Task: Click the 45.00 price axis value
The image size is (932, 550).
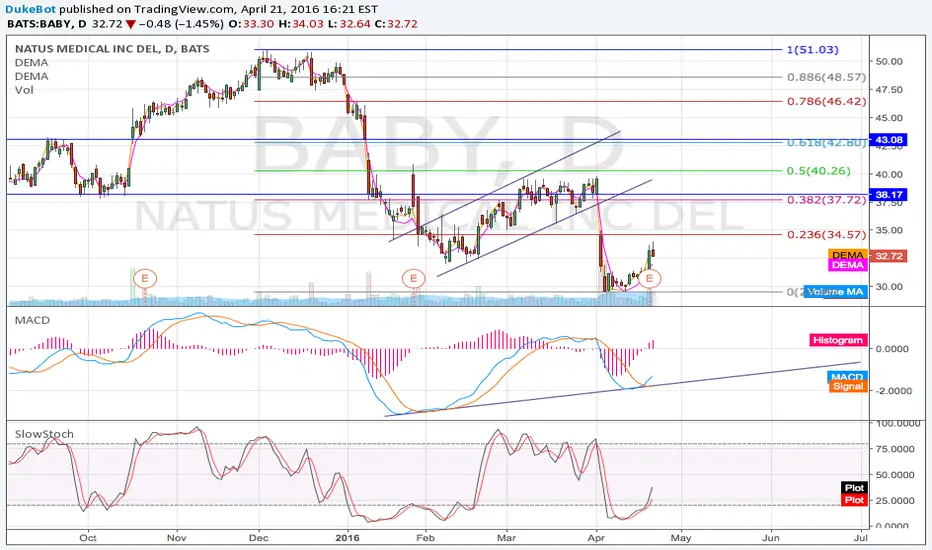Action: pyautogui.click(x=889, y=118)
